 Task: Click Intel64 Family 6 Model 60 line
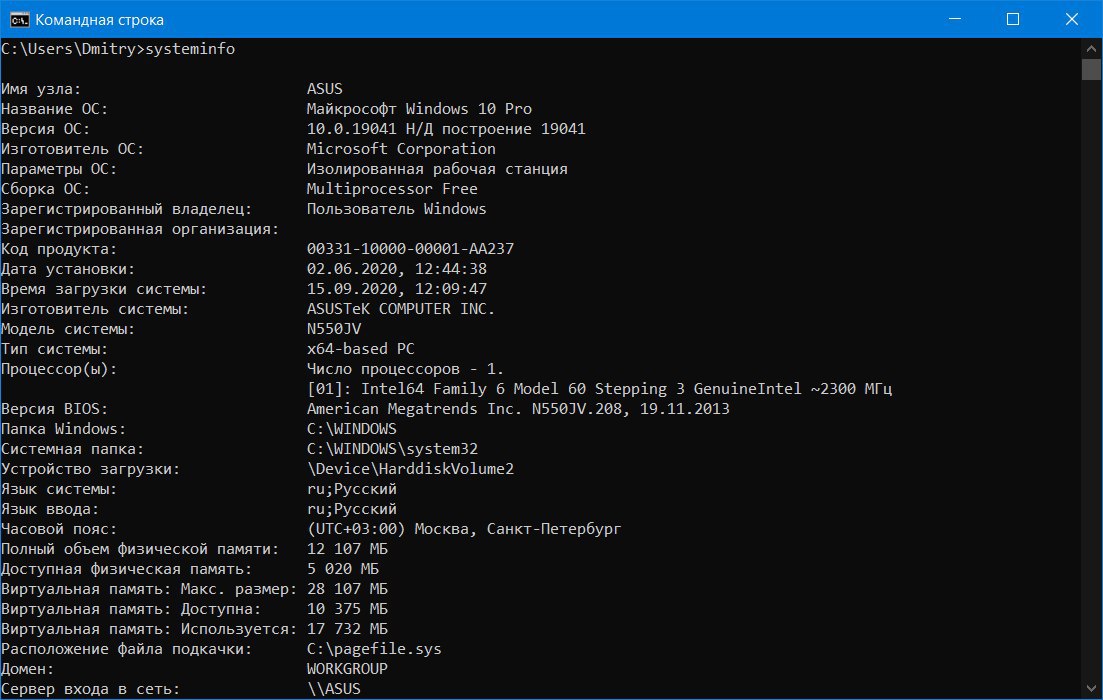[599, 388]
